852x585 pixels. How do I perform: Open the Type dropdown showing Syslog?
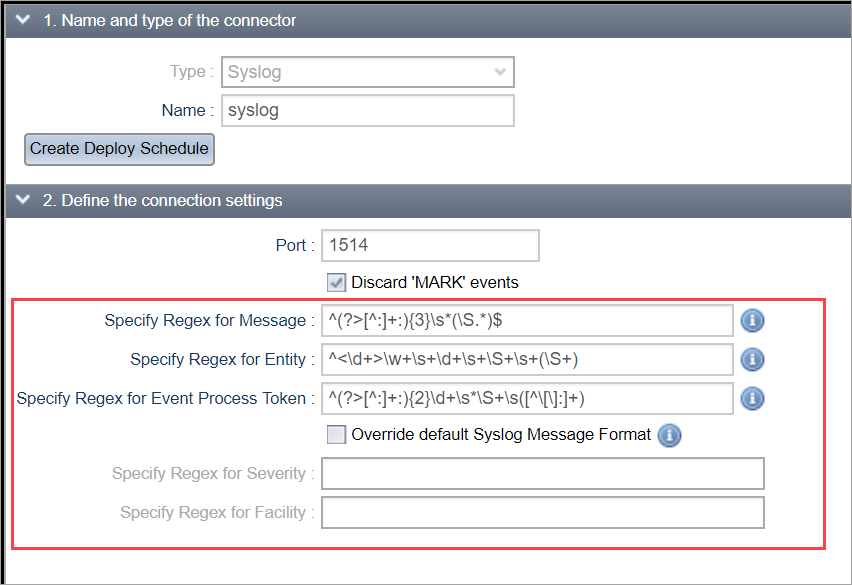(x=367, y=72)
